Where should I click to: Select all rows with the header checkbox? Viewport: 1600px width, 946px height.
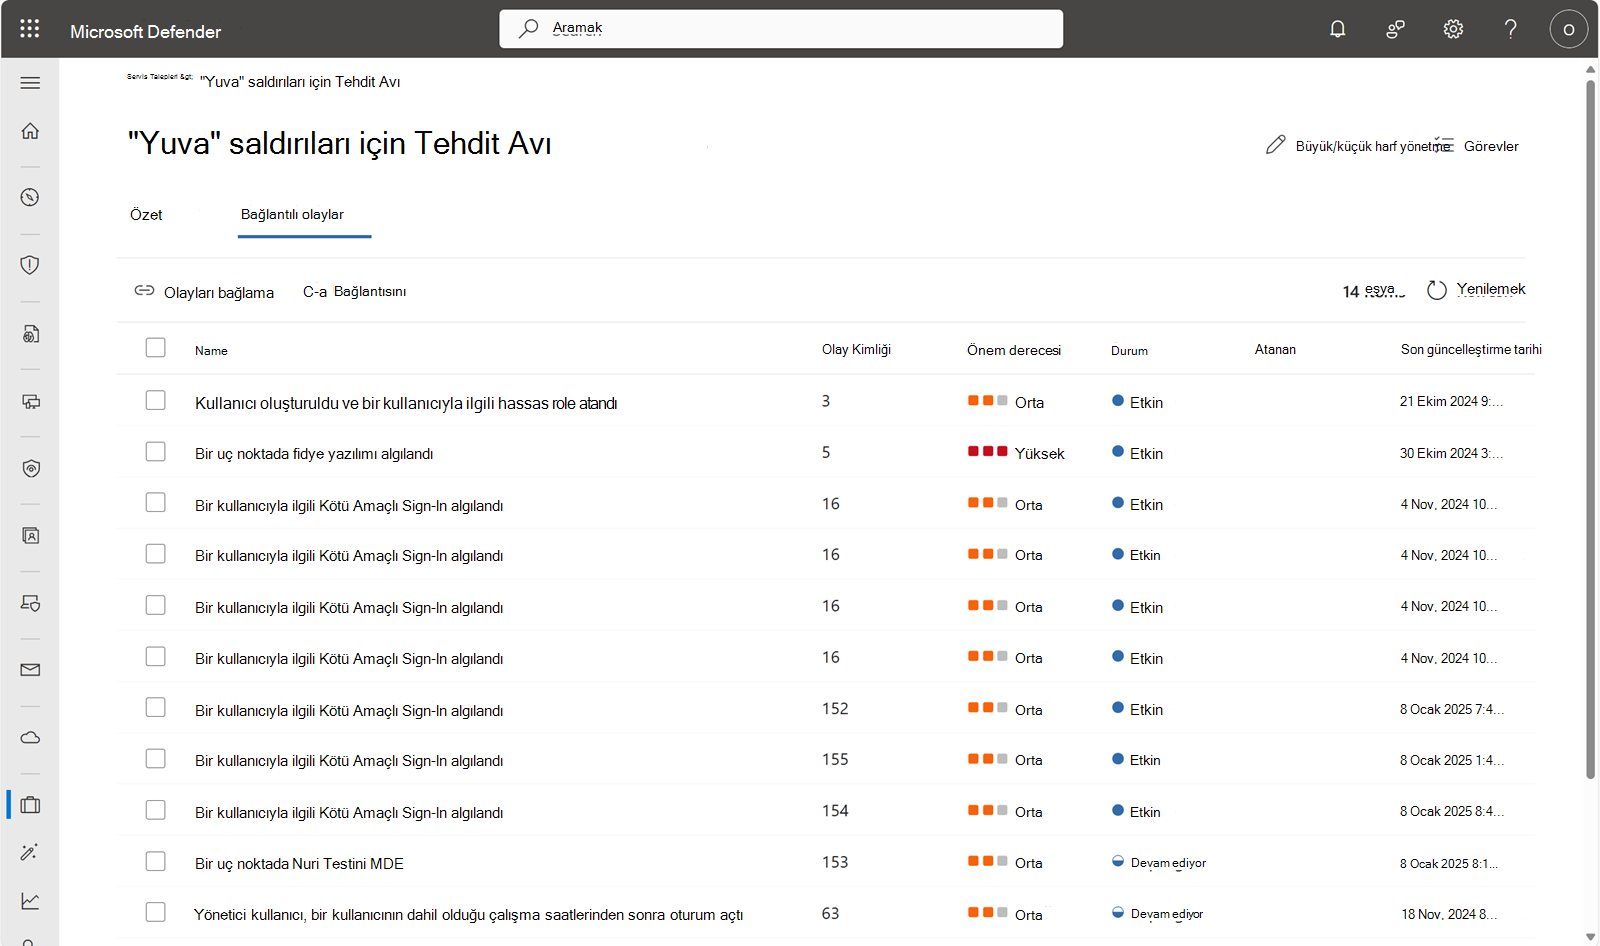155,347
